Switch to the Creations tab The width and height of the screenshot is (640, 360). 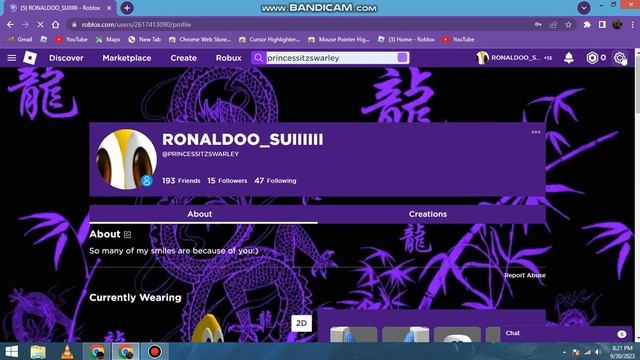[x=428, y=214]
